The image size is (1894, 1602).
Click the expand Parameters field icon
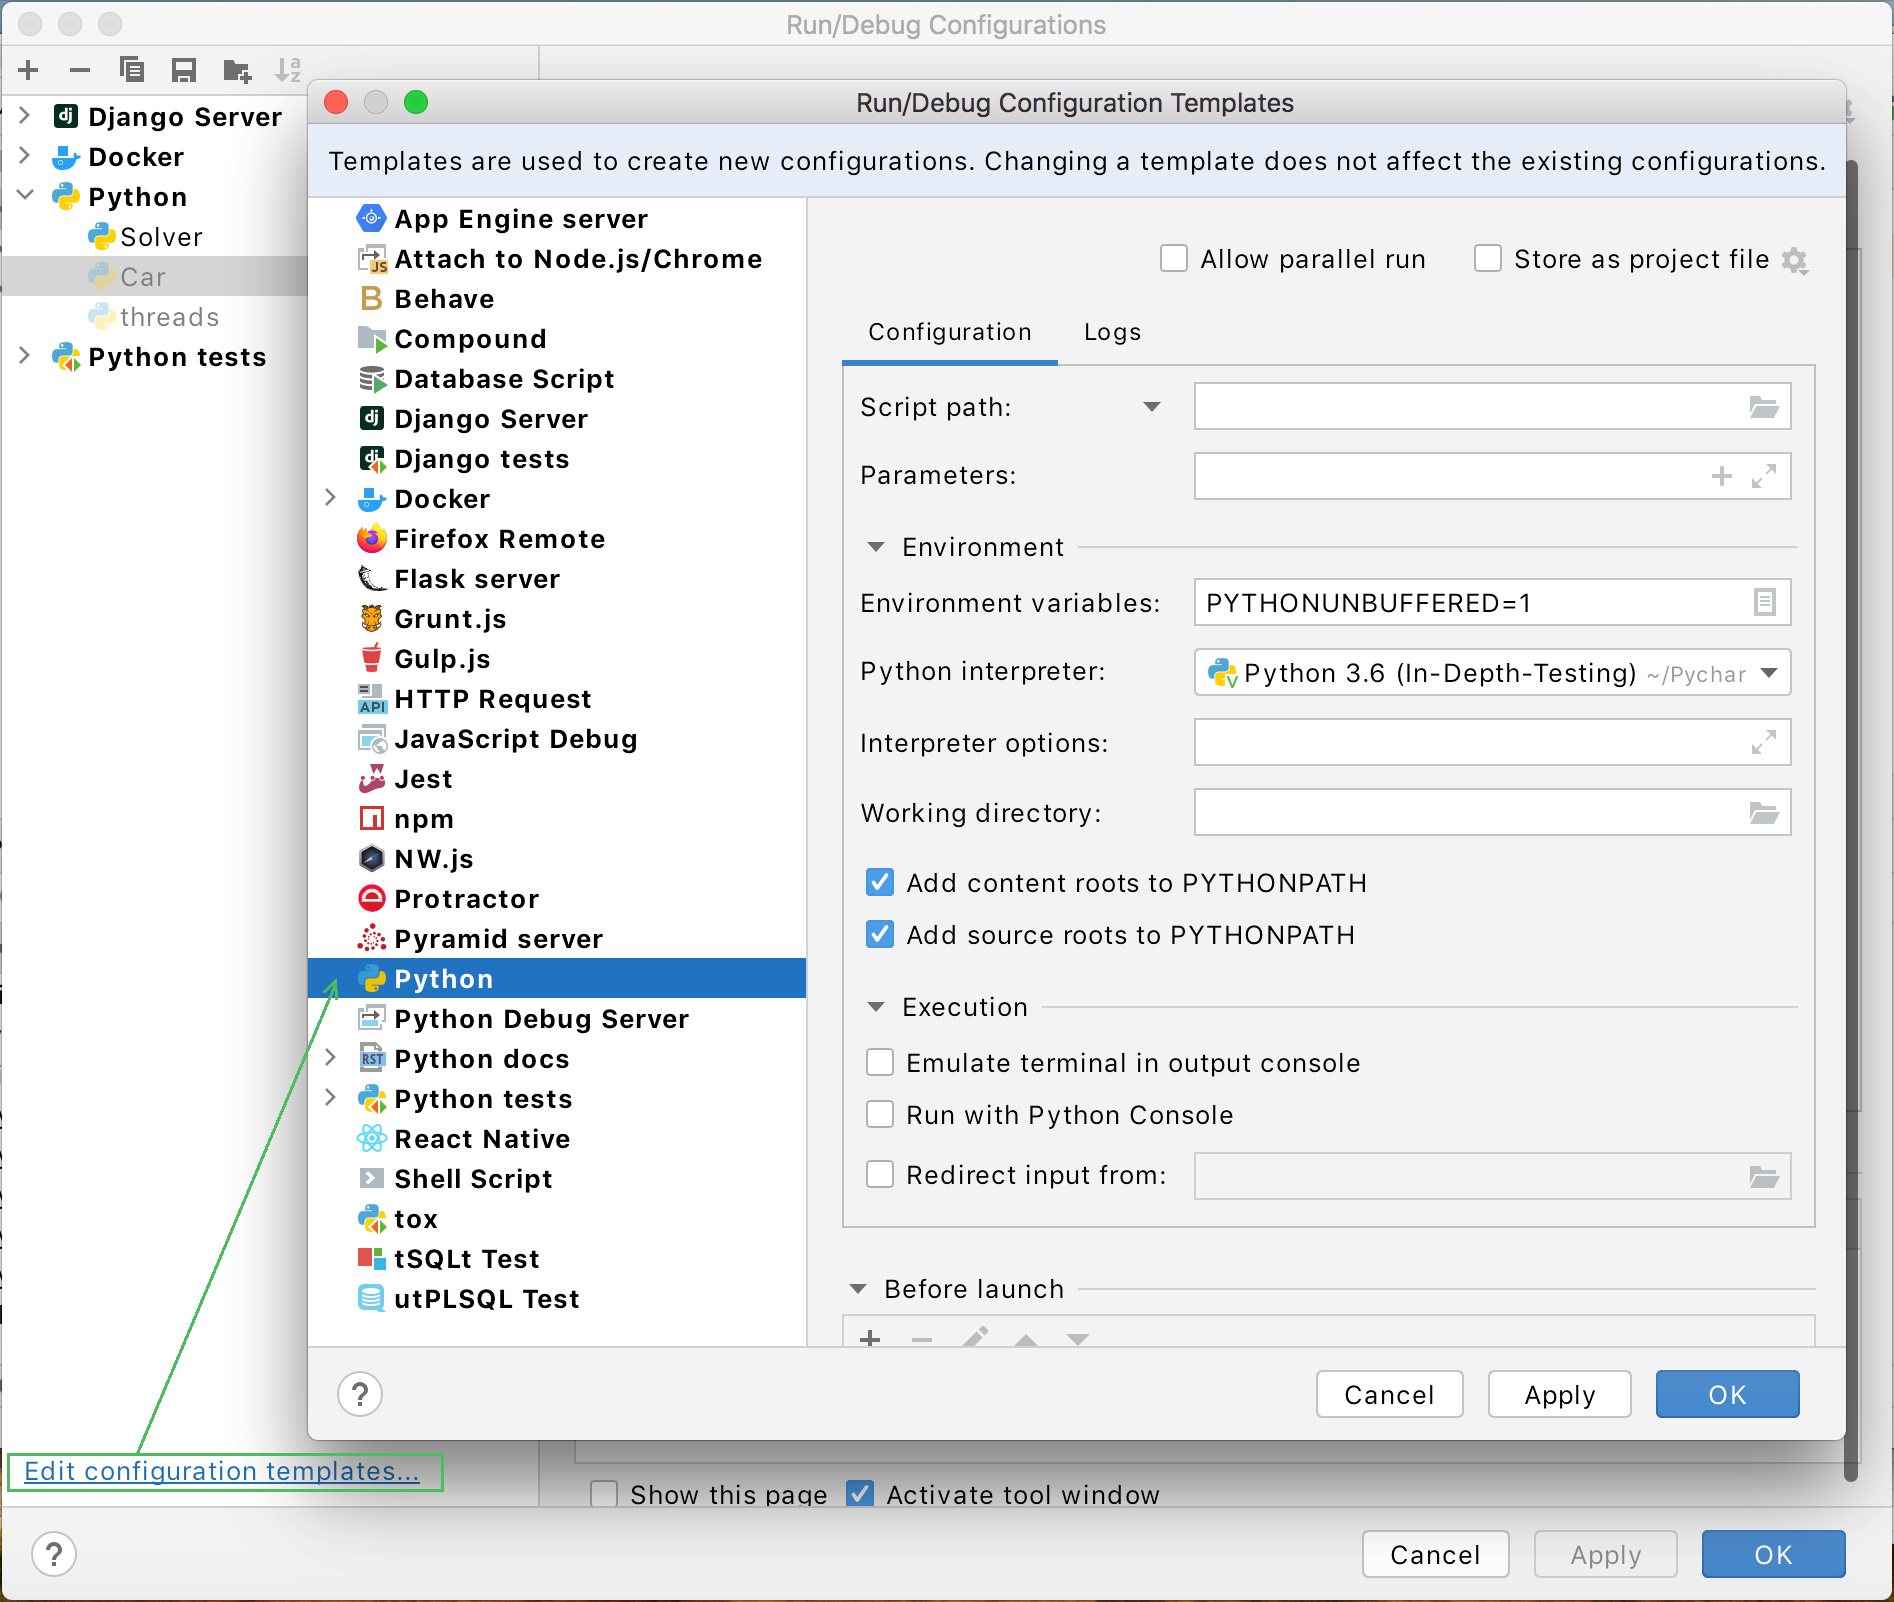(x=1765, y=476)
